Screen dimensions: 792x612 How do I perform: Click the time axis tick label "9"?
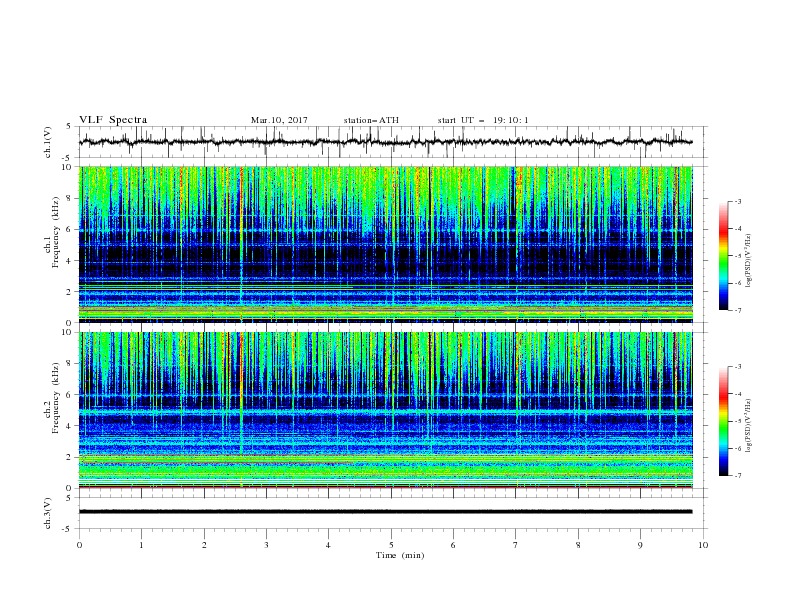click(x=640, y=545)
